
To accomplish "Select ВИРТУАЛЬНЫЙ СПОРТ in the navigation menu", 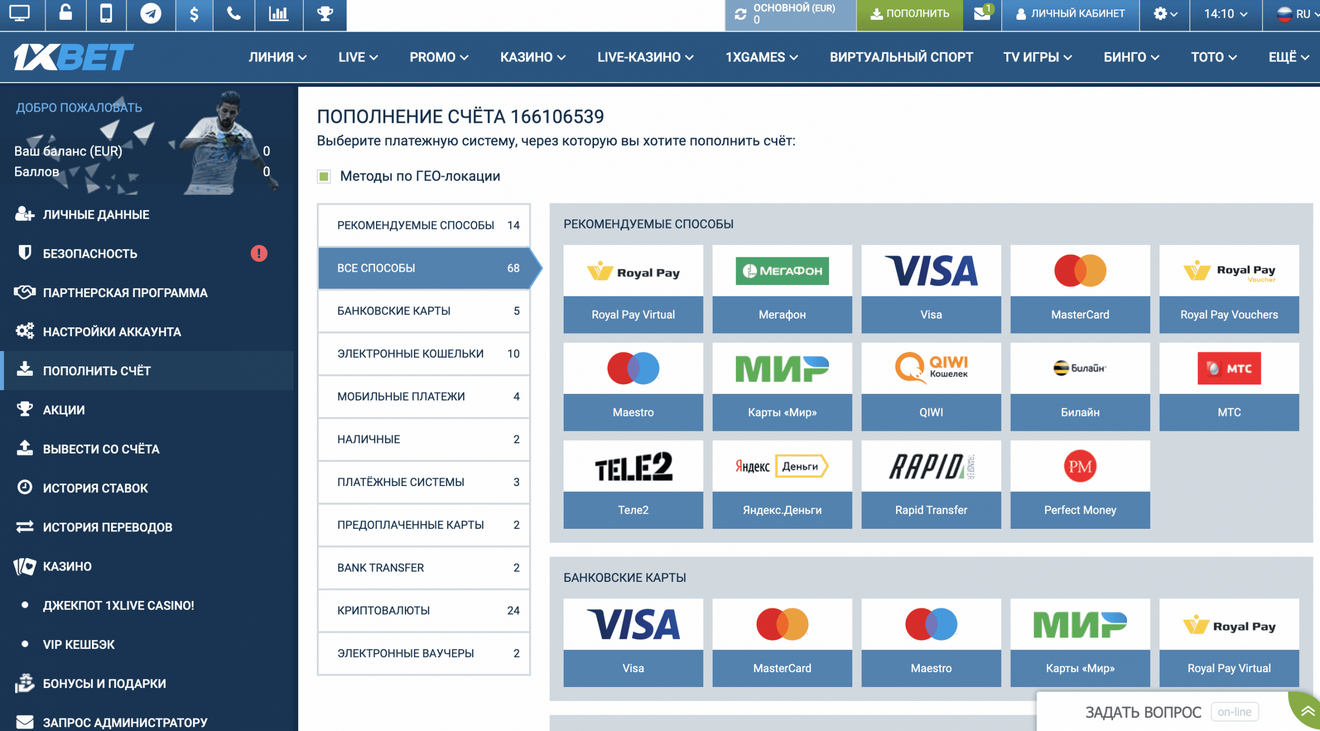I will (901, 57).
